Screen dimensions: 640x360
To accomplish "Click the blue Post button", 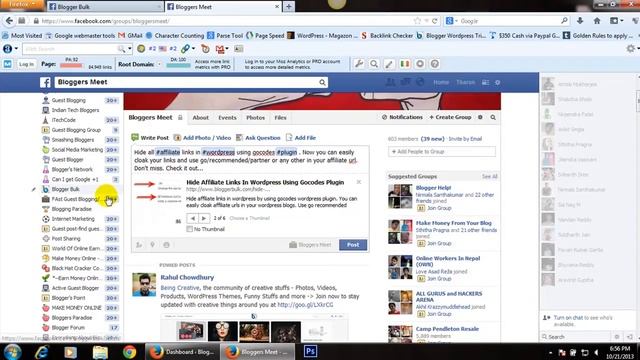I will (353, 245).
